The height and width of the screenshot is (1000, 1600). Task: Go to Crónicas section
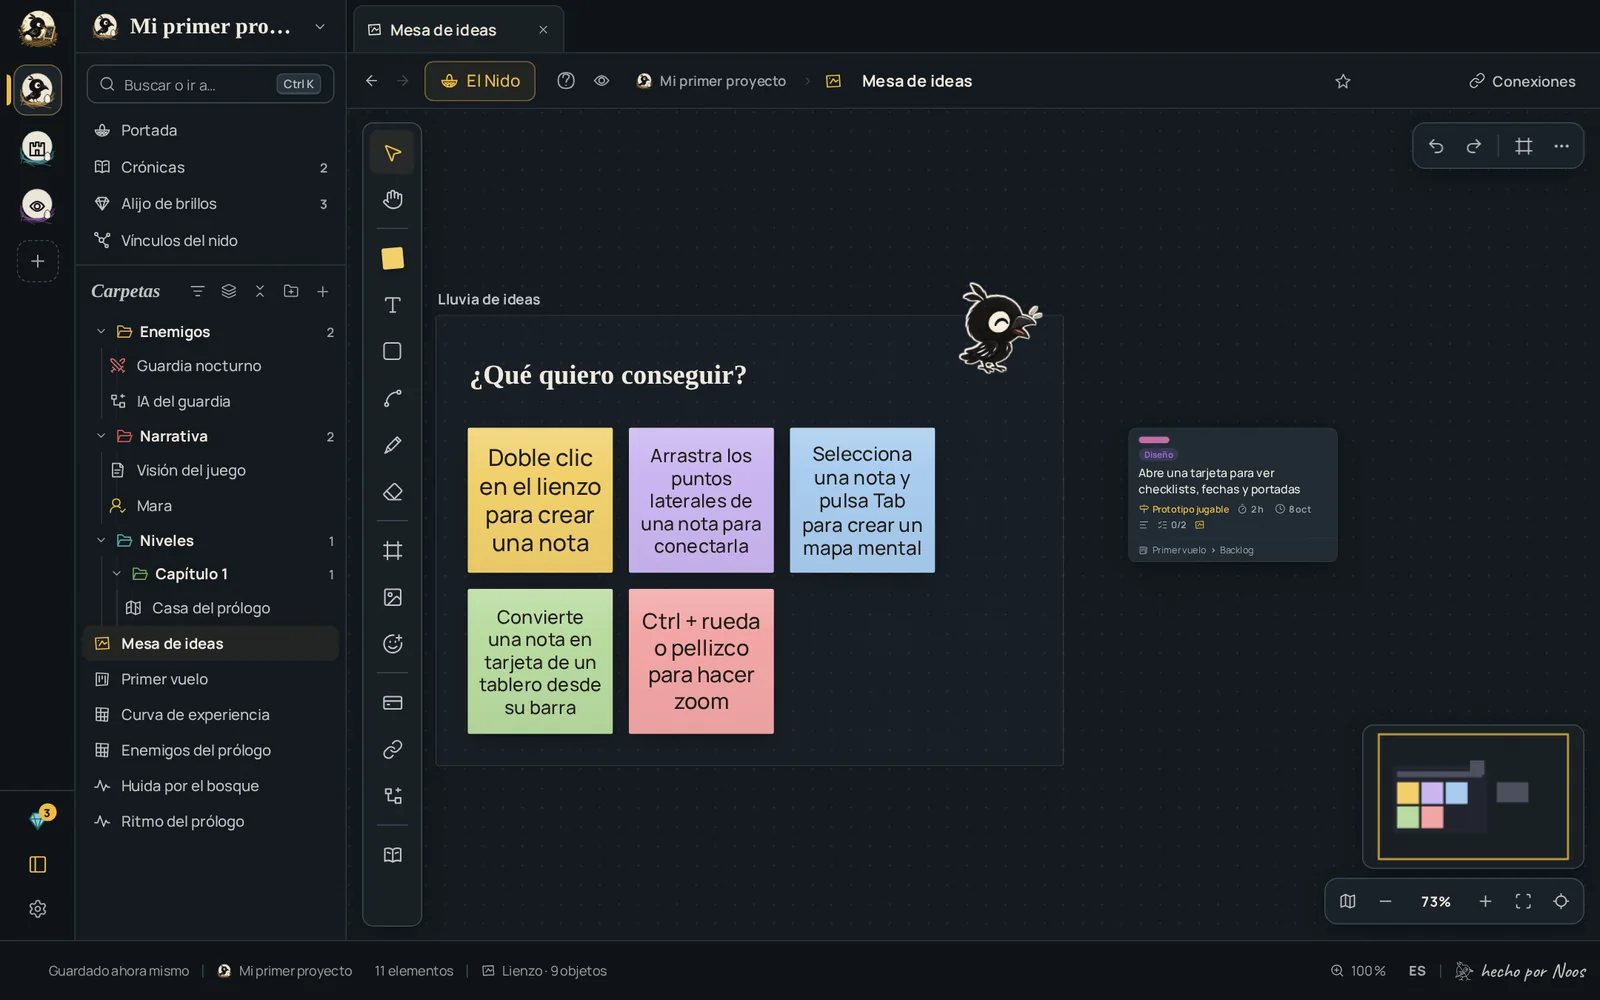(x=211, y=167)
